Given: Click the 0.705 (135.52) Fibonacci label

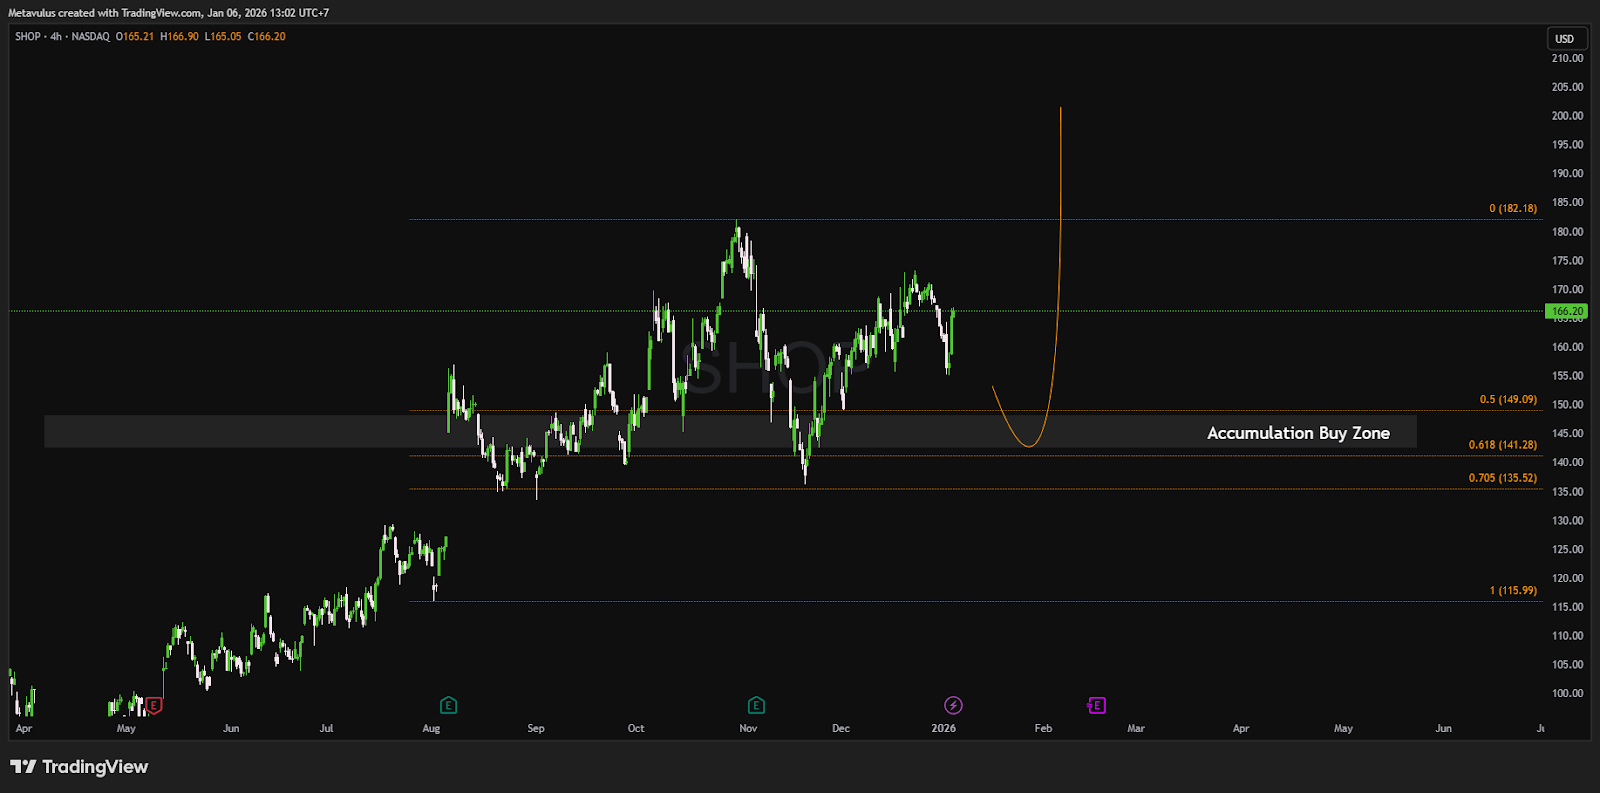Looking at the screenshot, I should point(1502,477).
